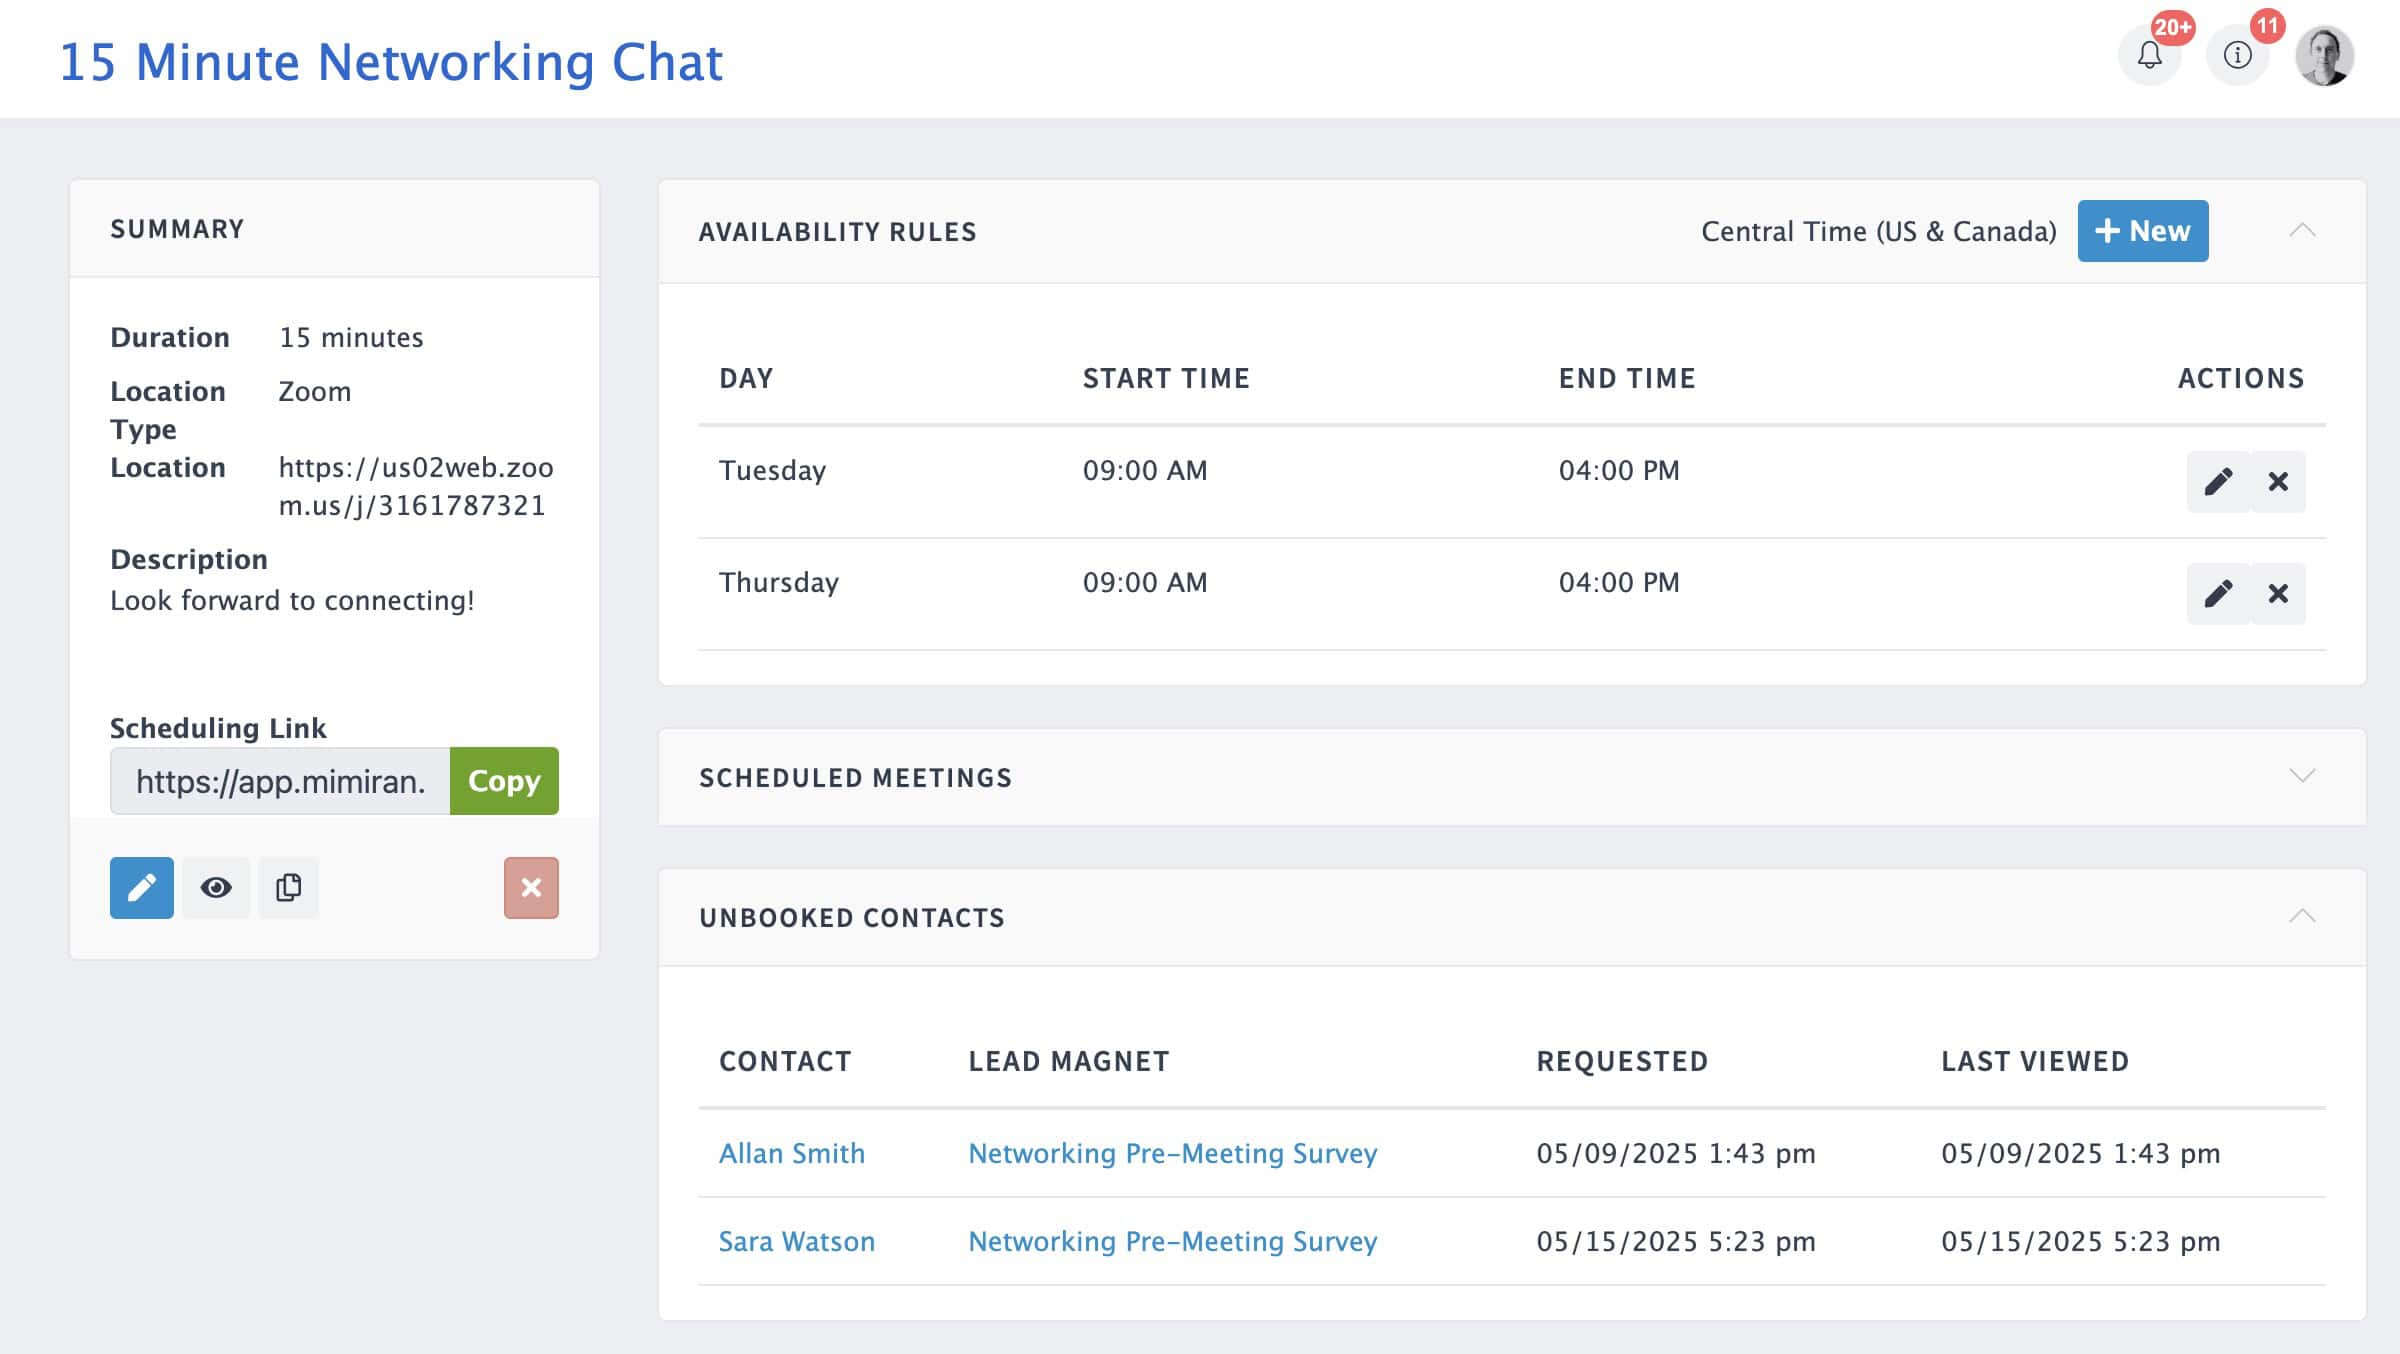Screen dimensions: 2400x1354
Task: Click the New availability rule button
Action: tap(2142, 231)
